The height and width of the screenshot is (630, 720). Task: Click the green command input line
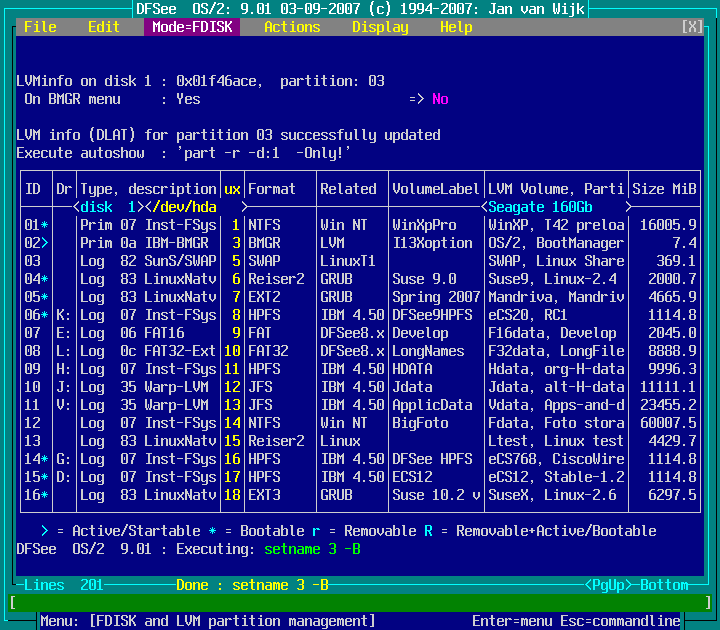tap(360, 603)
